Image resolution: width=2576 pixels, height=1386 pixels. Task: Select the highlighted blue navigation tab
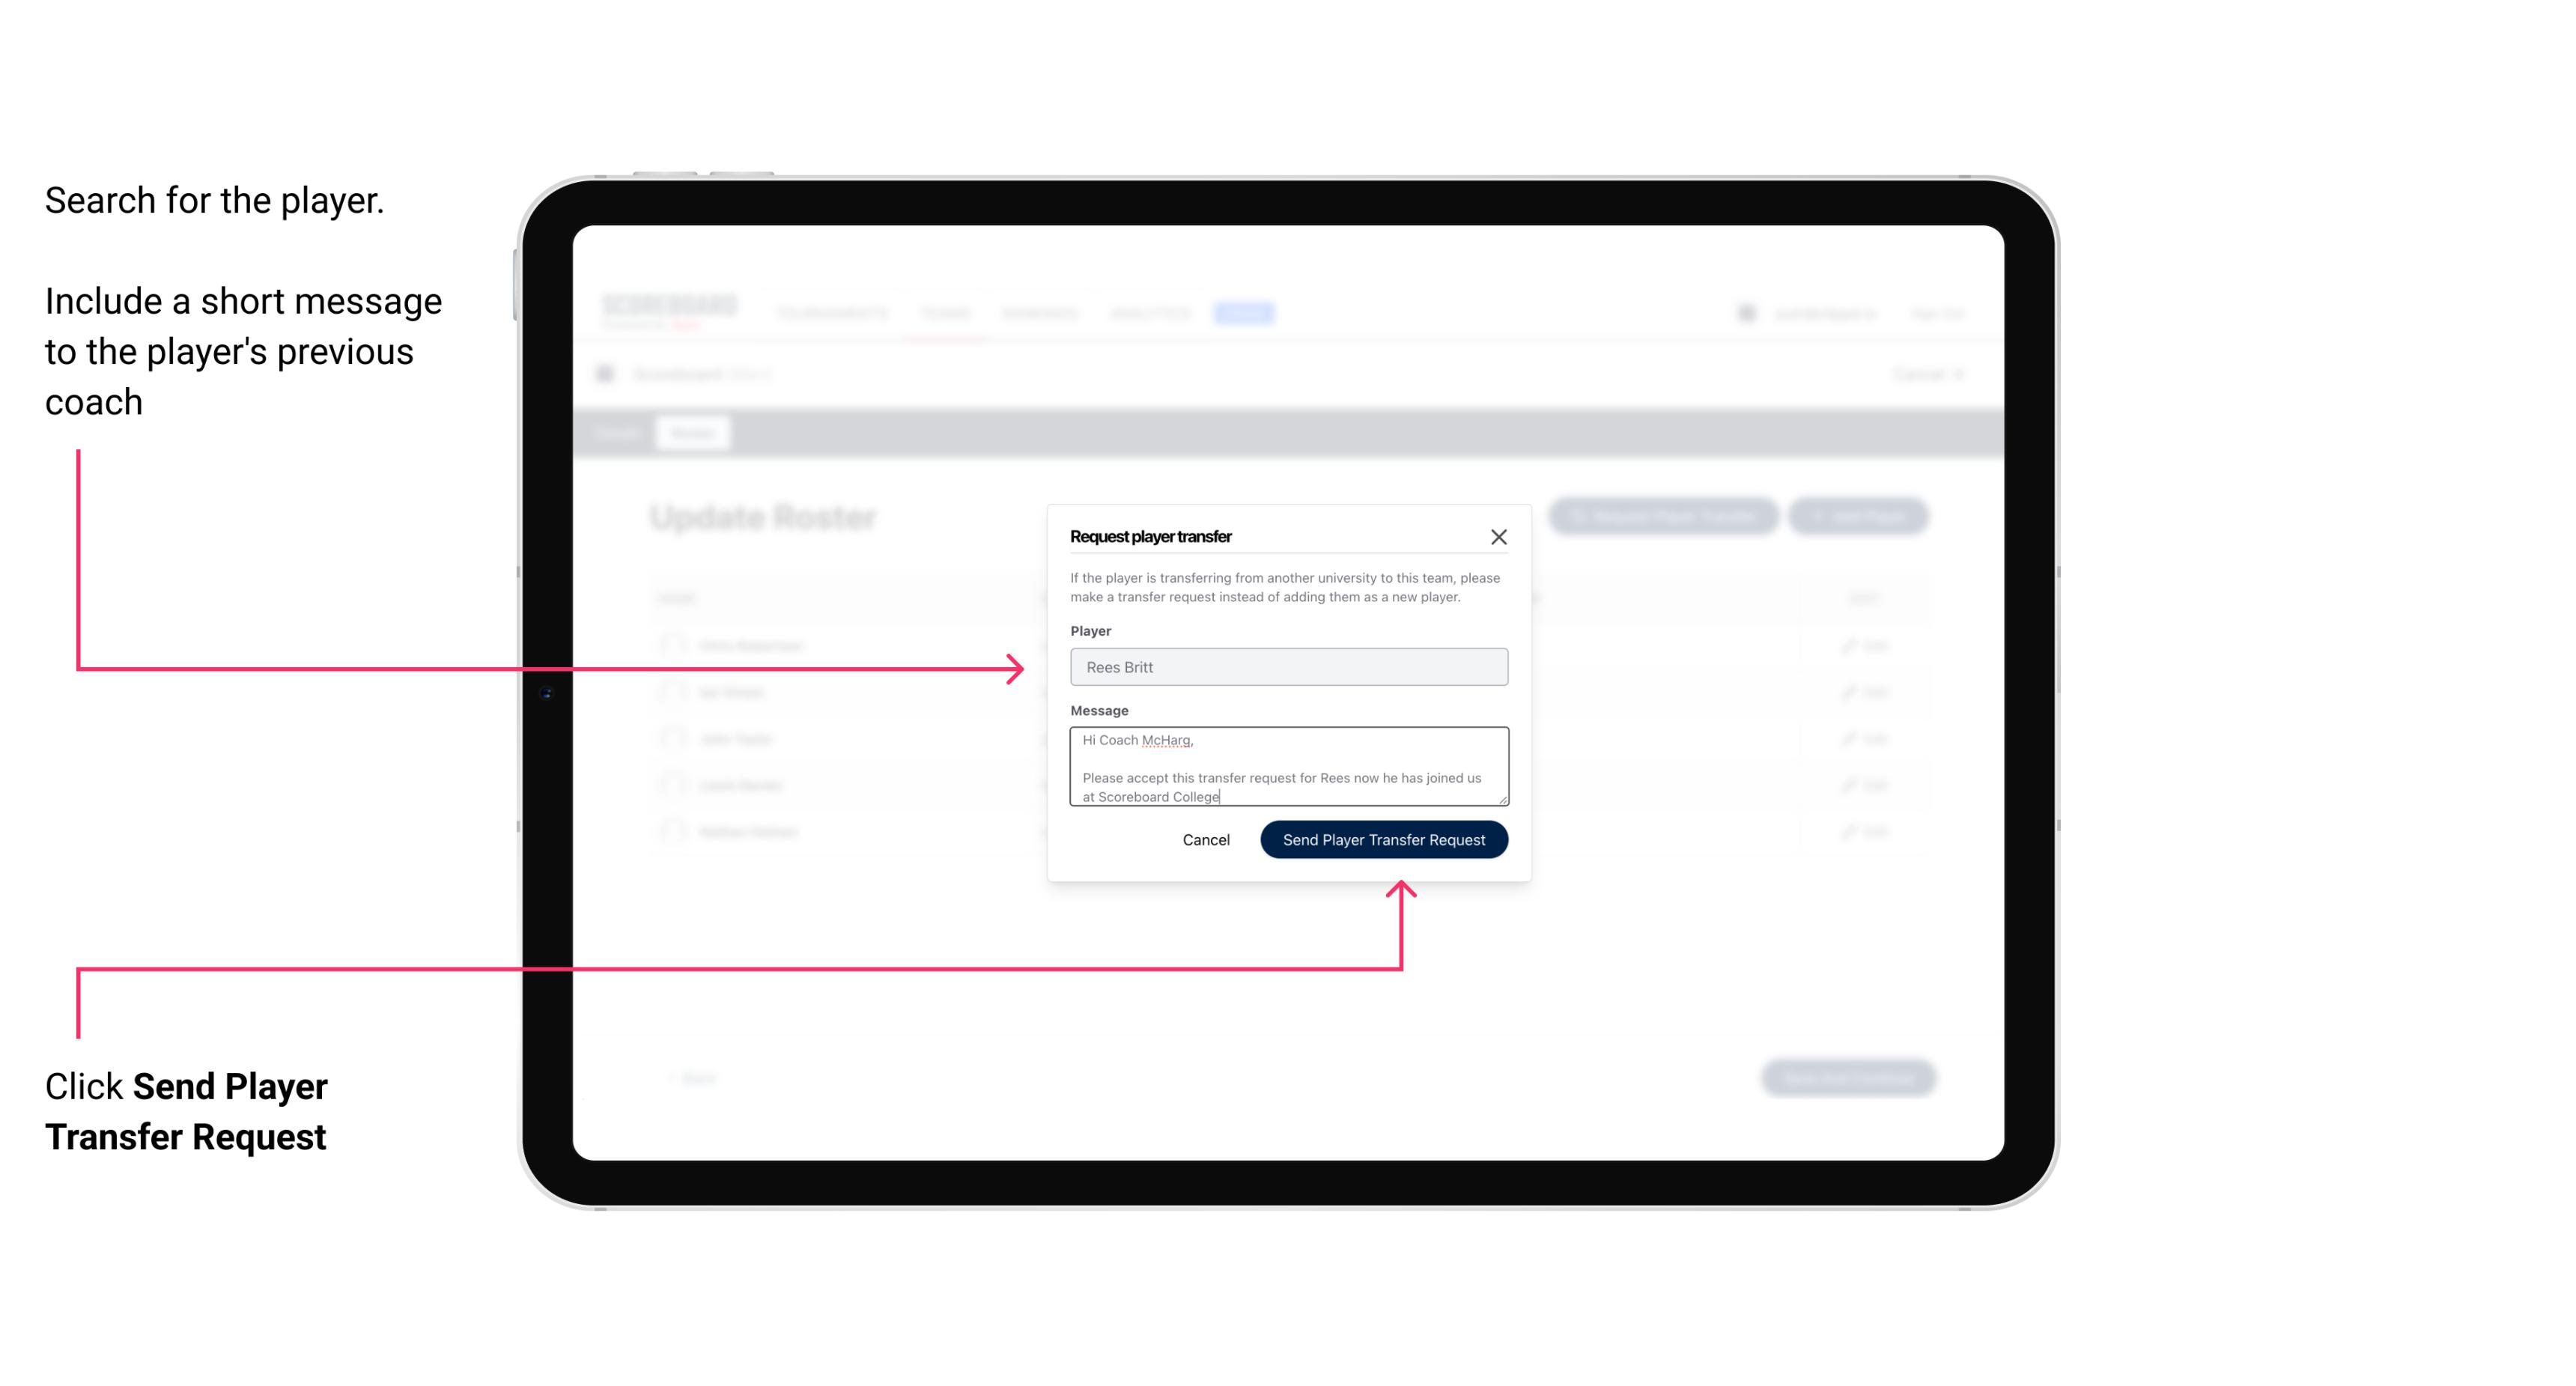1241,314
